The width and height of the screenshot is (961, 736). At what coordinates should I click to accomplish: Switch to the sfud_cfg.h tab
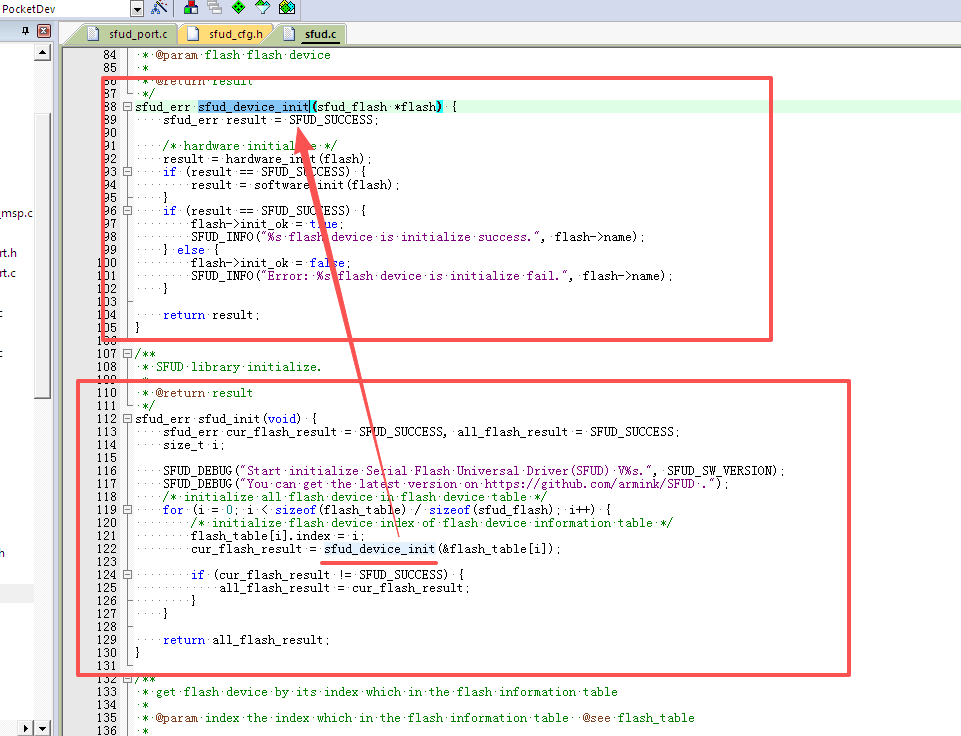point(228,34)
